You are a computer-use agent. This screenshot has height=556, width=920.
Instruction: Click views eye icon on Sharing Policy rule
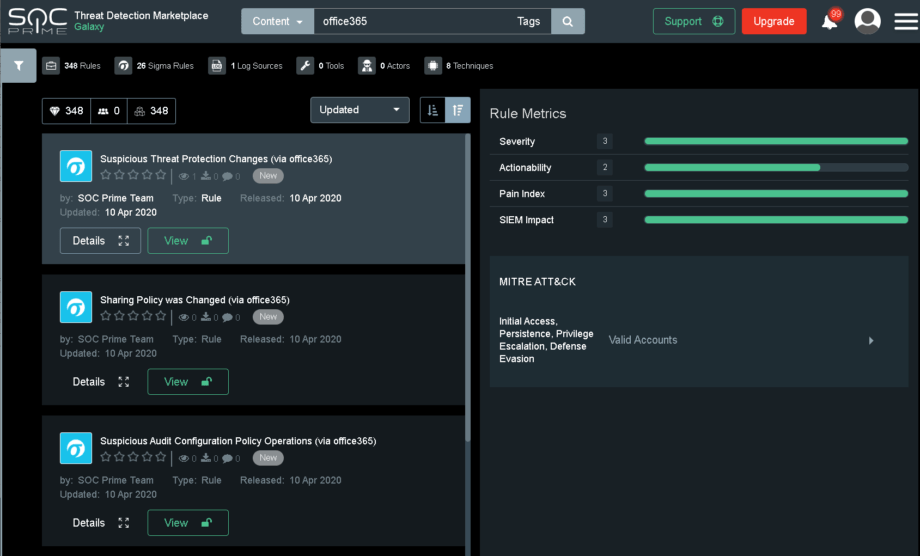pos(184,317)
